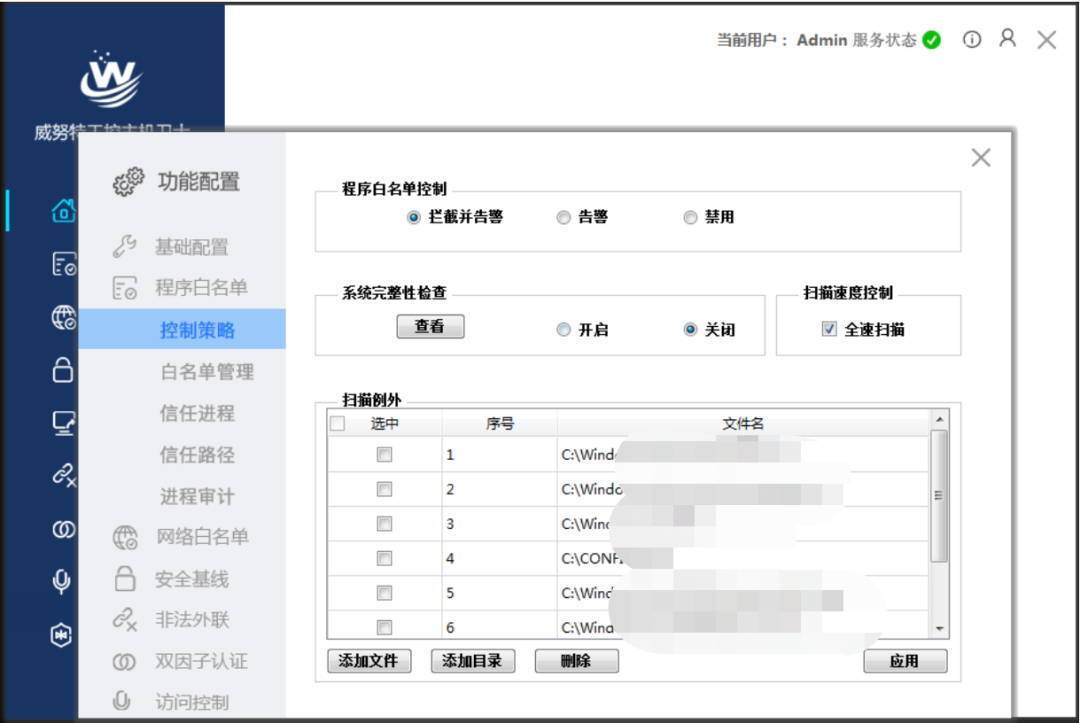Viewport: 1080px width, 723px height.
Task: Click the 删除 button
Action: pos(577,661)
